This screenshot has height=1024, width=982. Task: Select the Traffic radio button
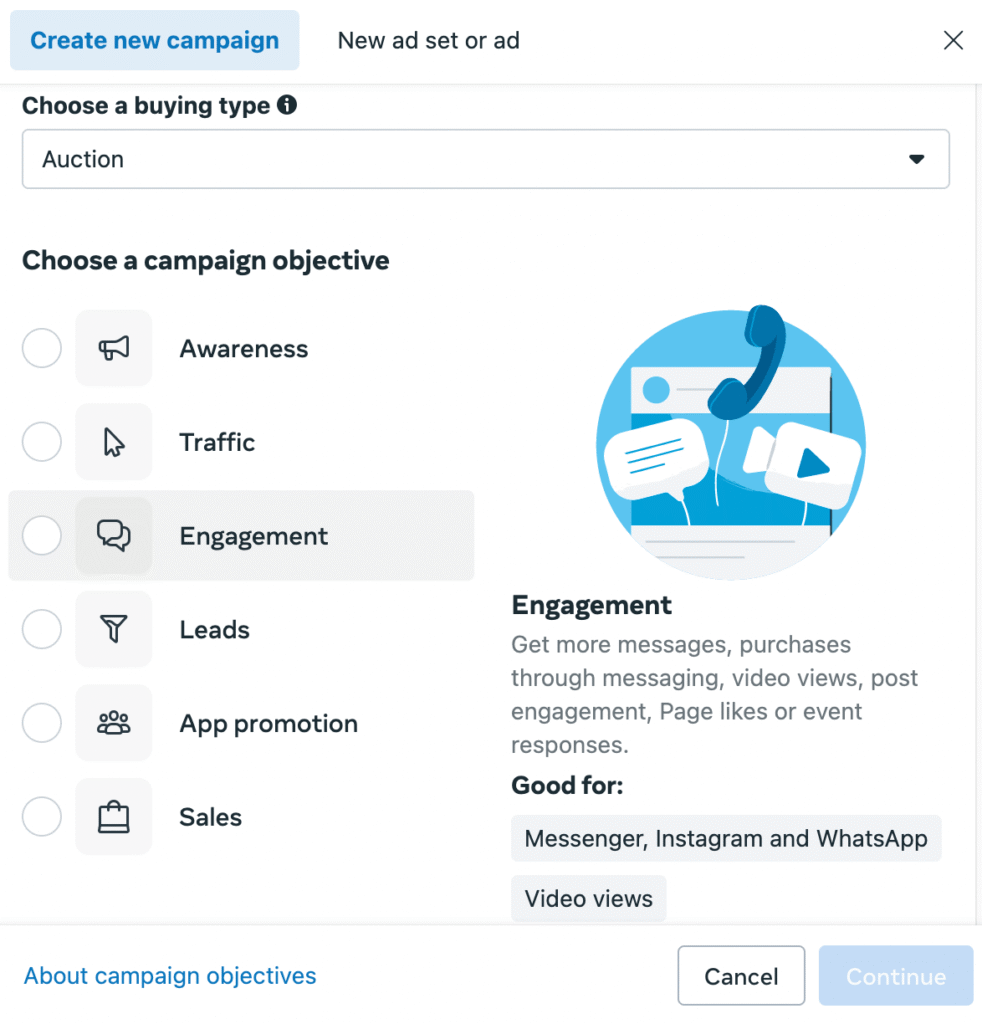(x=42, y=442)
